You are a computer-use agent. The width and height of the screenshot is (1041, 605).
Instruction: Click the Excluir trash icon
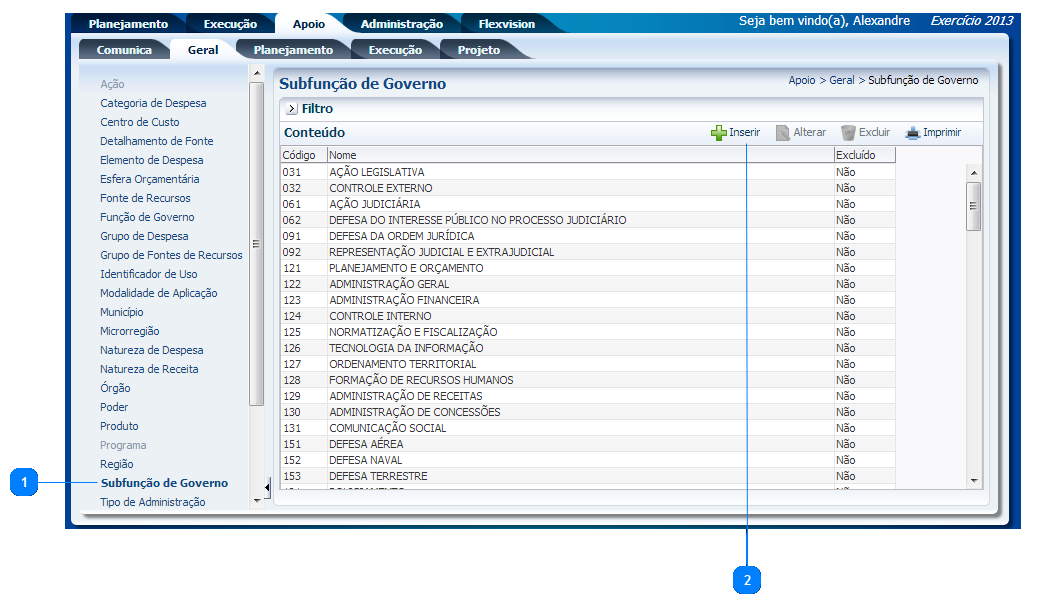point(848,133)
